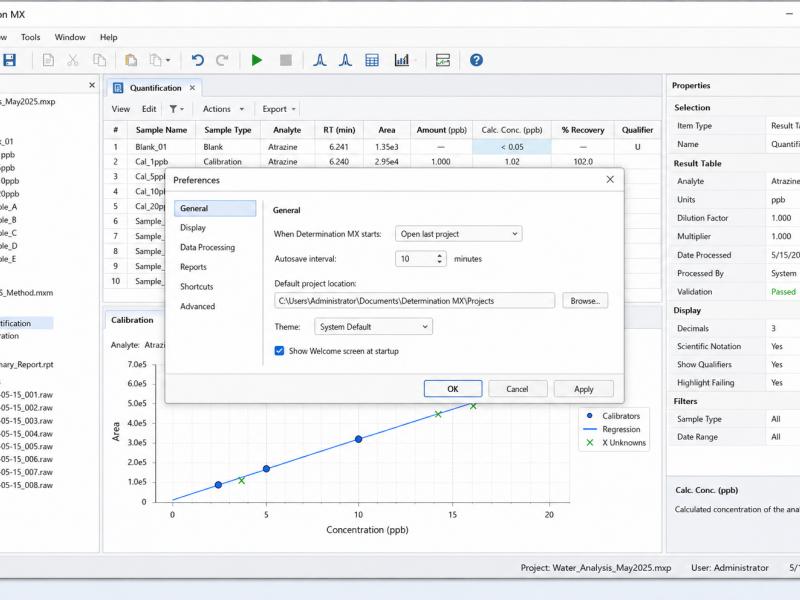Stop processing with the square icon
The image size is (800, 600).
point(286,60)
